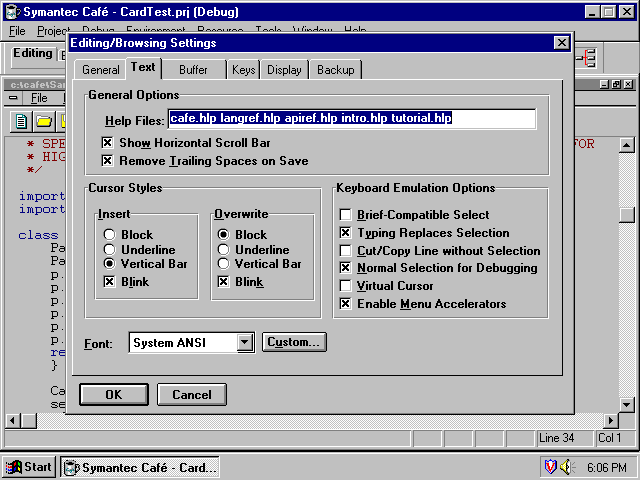Click the vertical scrollbar thumb
Image resolution: width=640 pixels, height=480 pixels.
(627, 215)
